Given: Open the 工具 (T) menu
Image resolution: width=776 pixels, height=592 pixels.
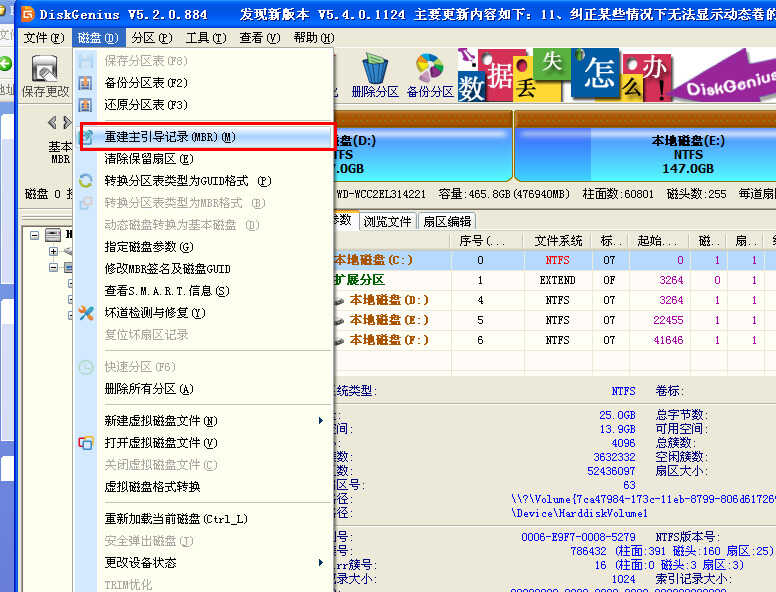Looking at the screenshot, I should click(206, 38).
